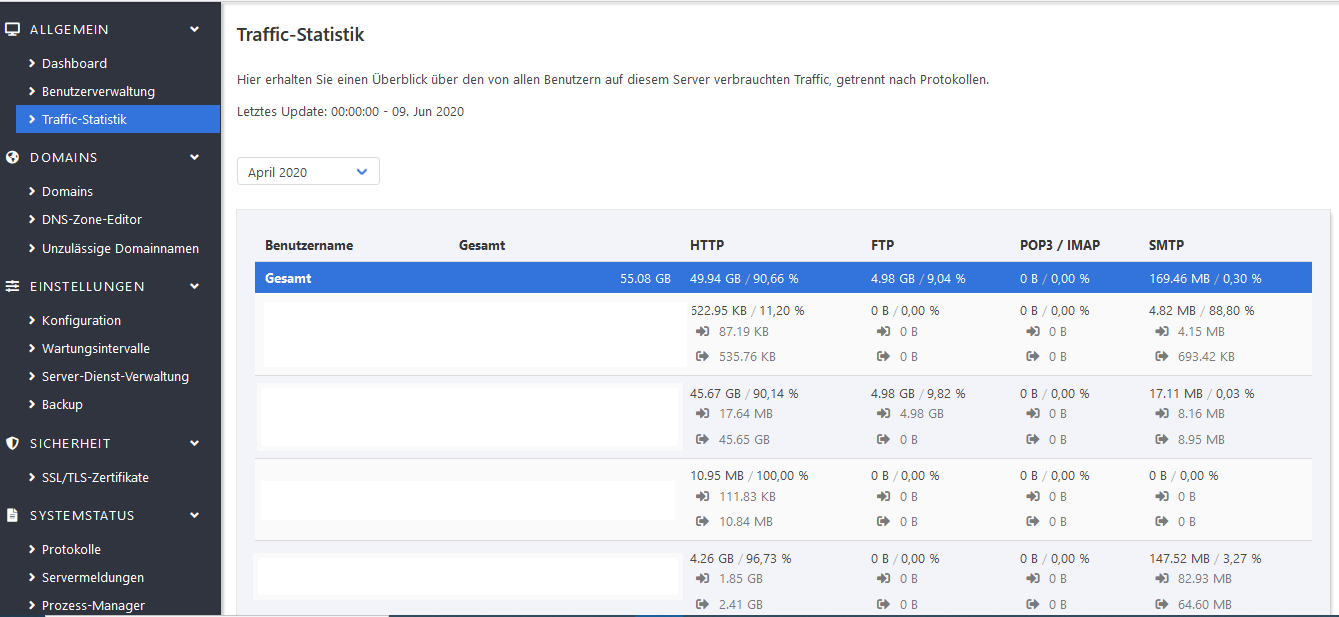The image size is (1339, 617).
Task: Open Dashboard in the sidebar
Action: (x=74, y=63)
